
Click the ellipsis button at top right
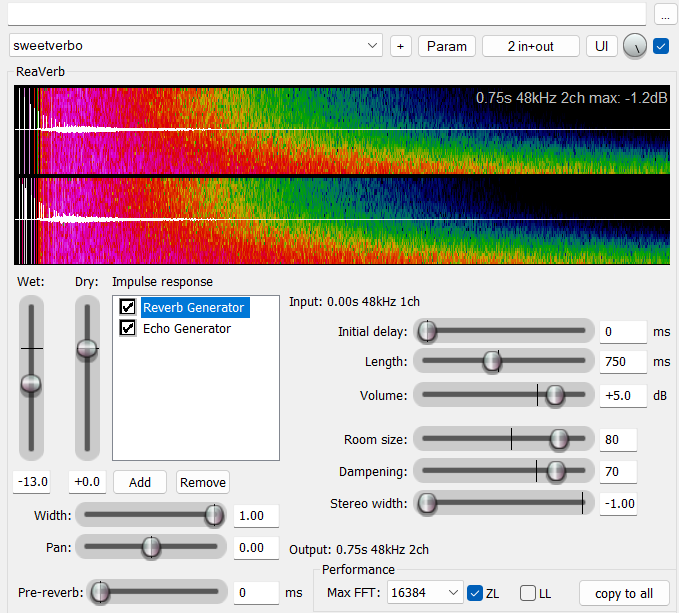pos(665,14)
